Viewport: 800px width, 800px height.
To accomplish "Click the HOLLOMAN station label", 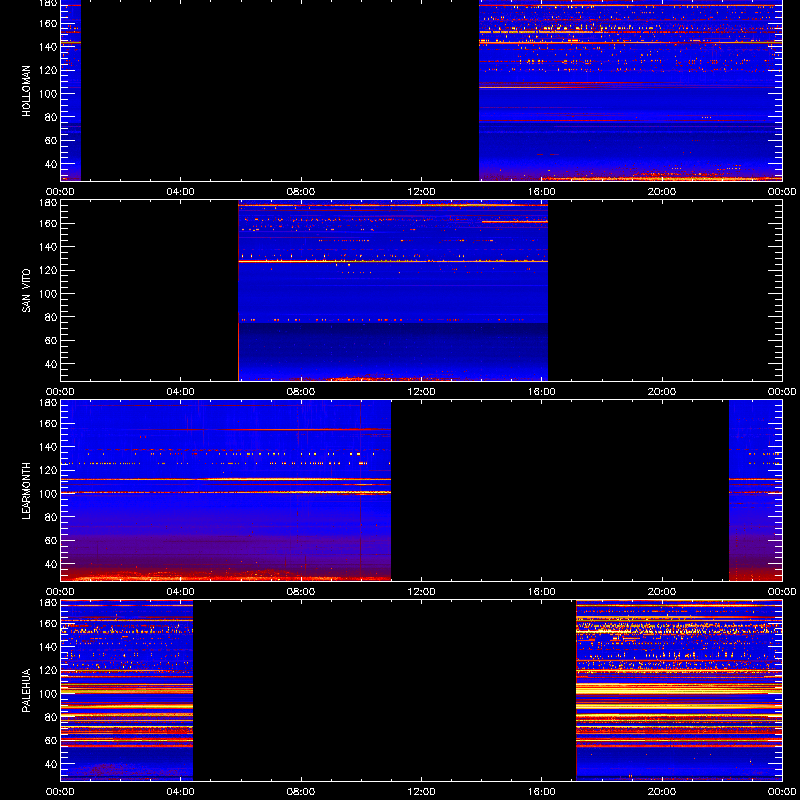I will point(26,91).
